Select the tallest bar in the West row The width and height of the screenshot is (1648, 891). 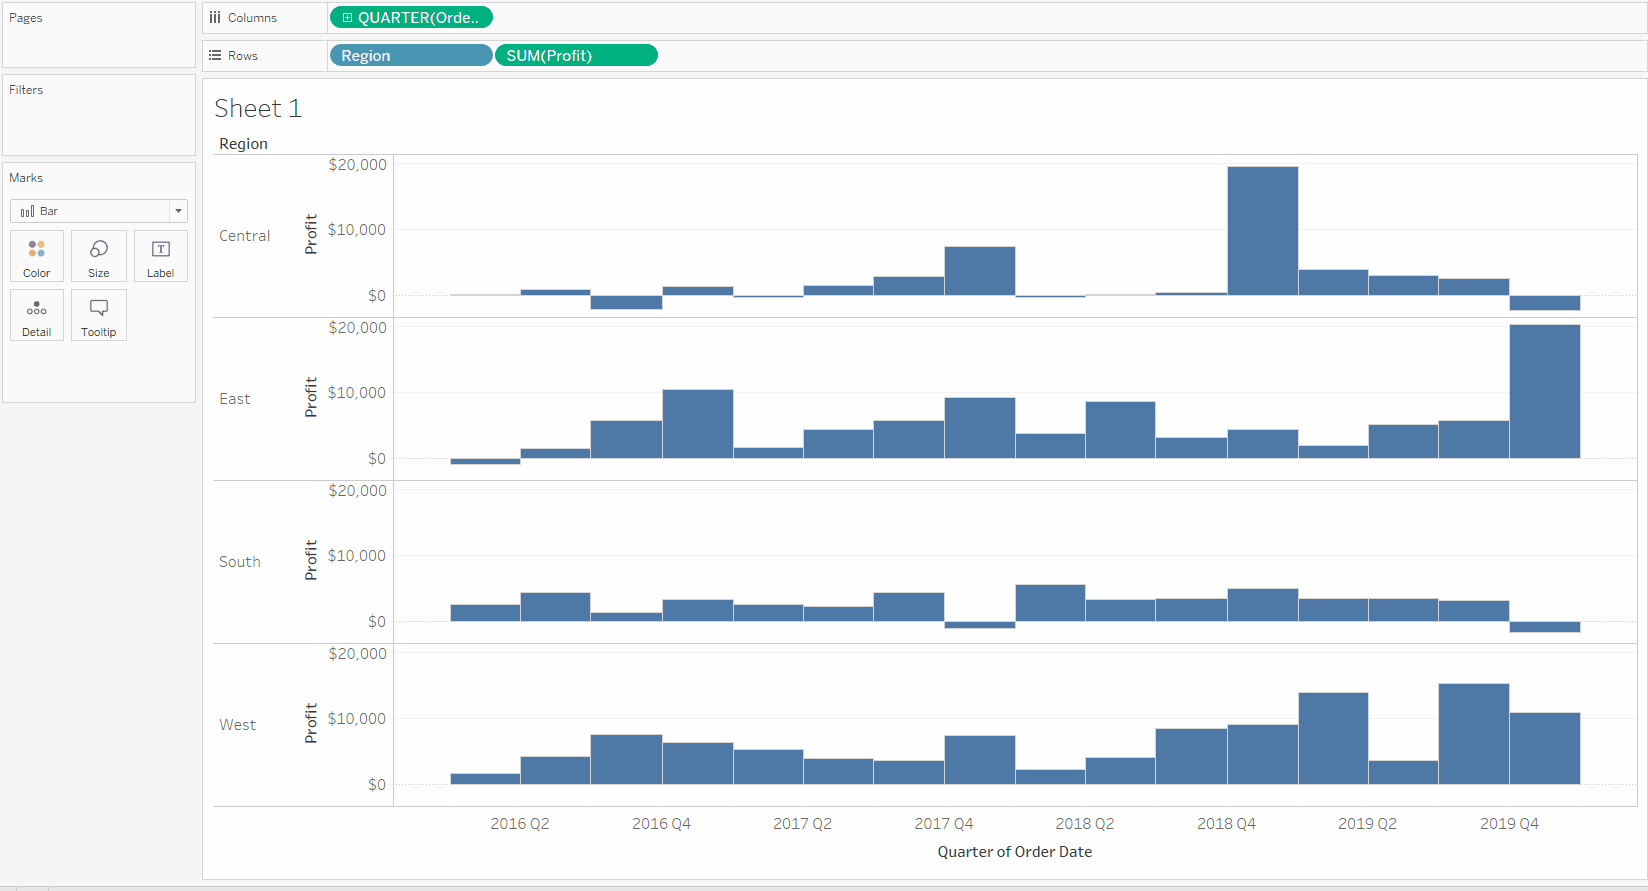click(x=1474, y=734)
